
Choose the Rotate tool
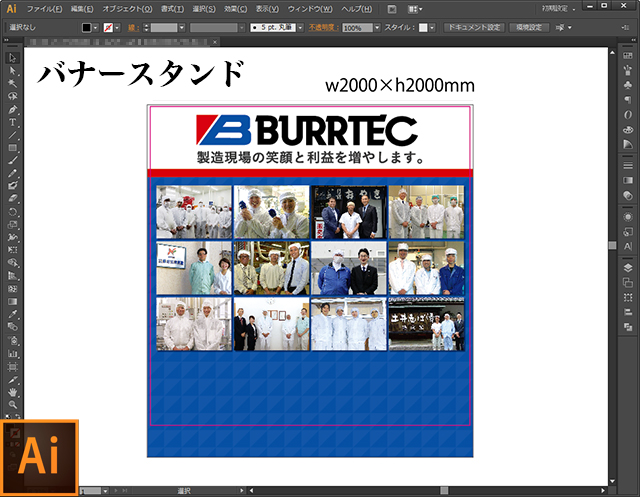12,212
